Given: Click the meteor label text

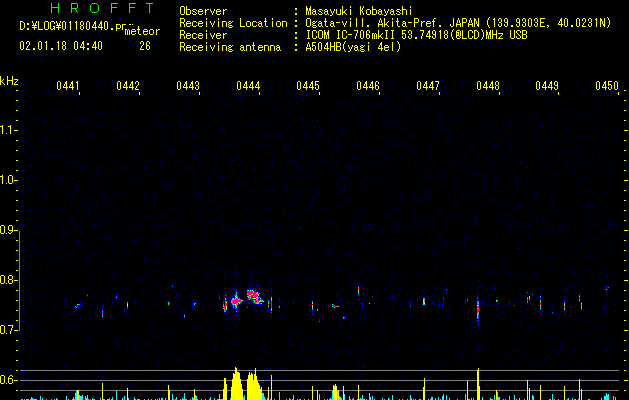Looking at the screenshot, I should coord(142,31).
